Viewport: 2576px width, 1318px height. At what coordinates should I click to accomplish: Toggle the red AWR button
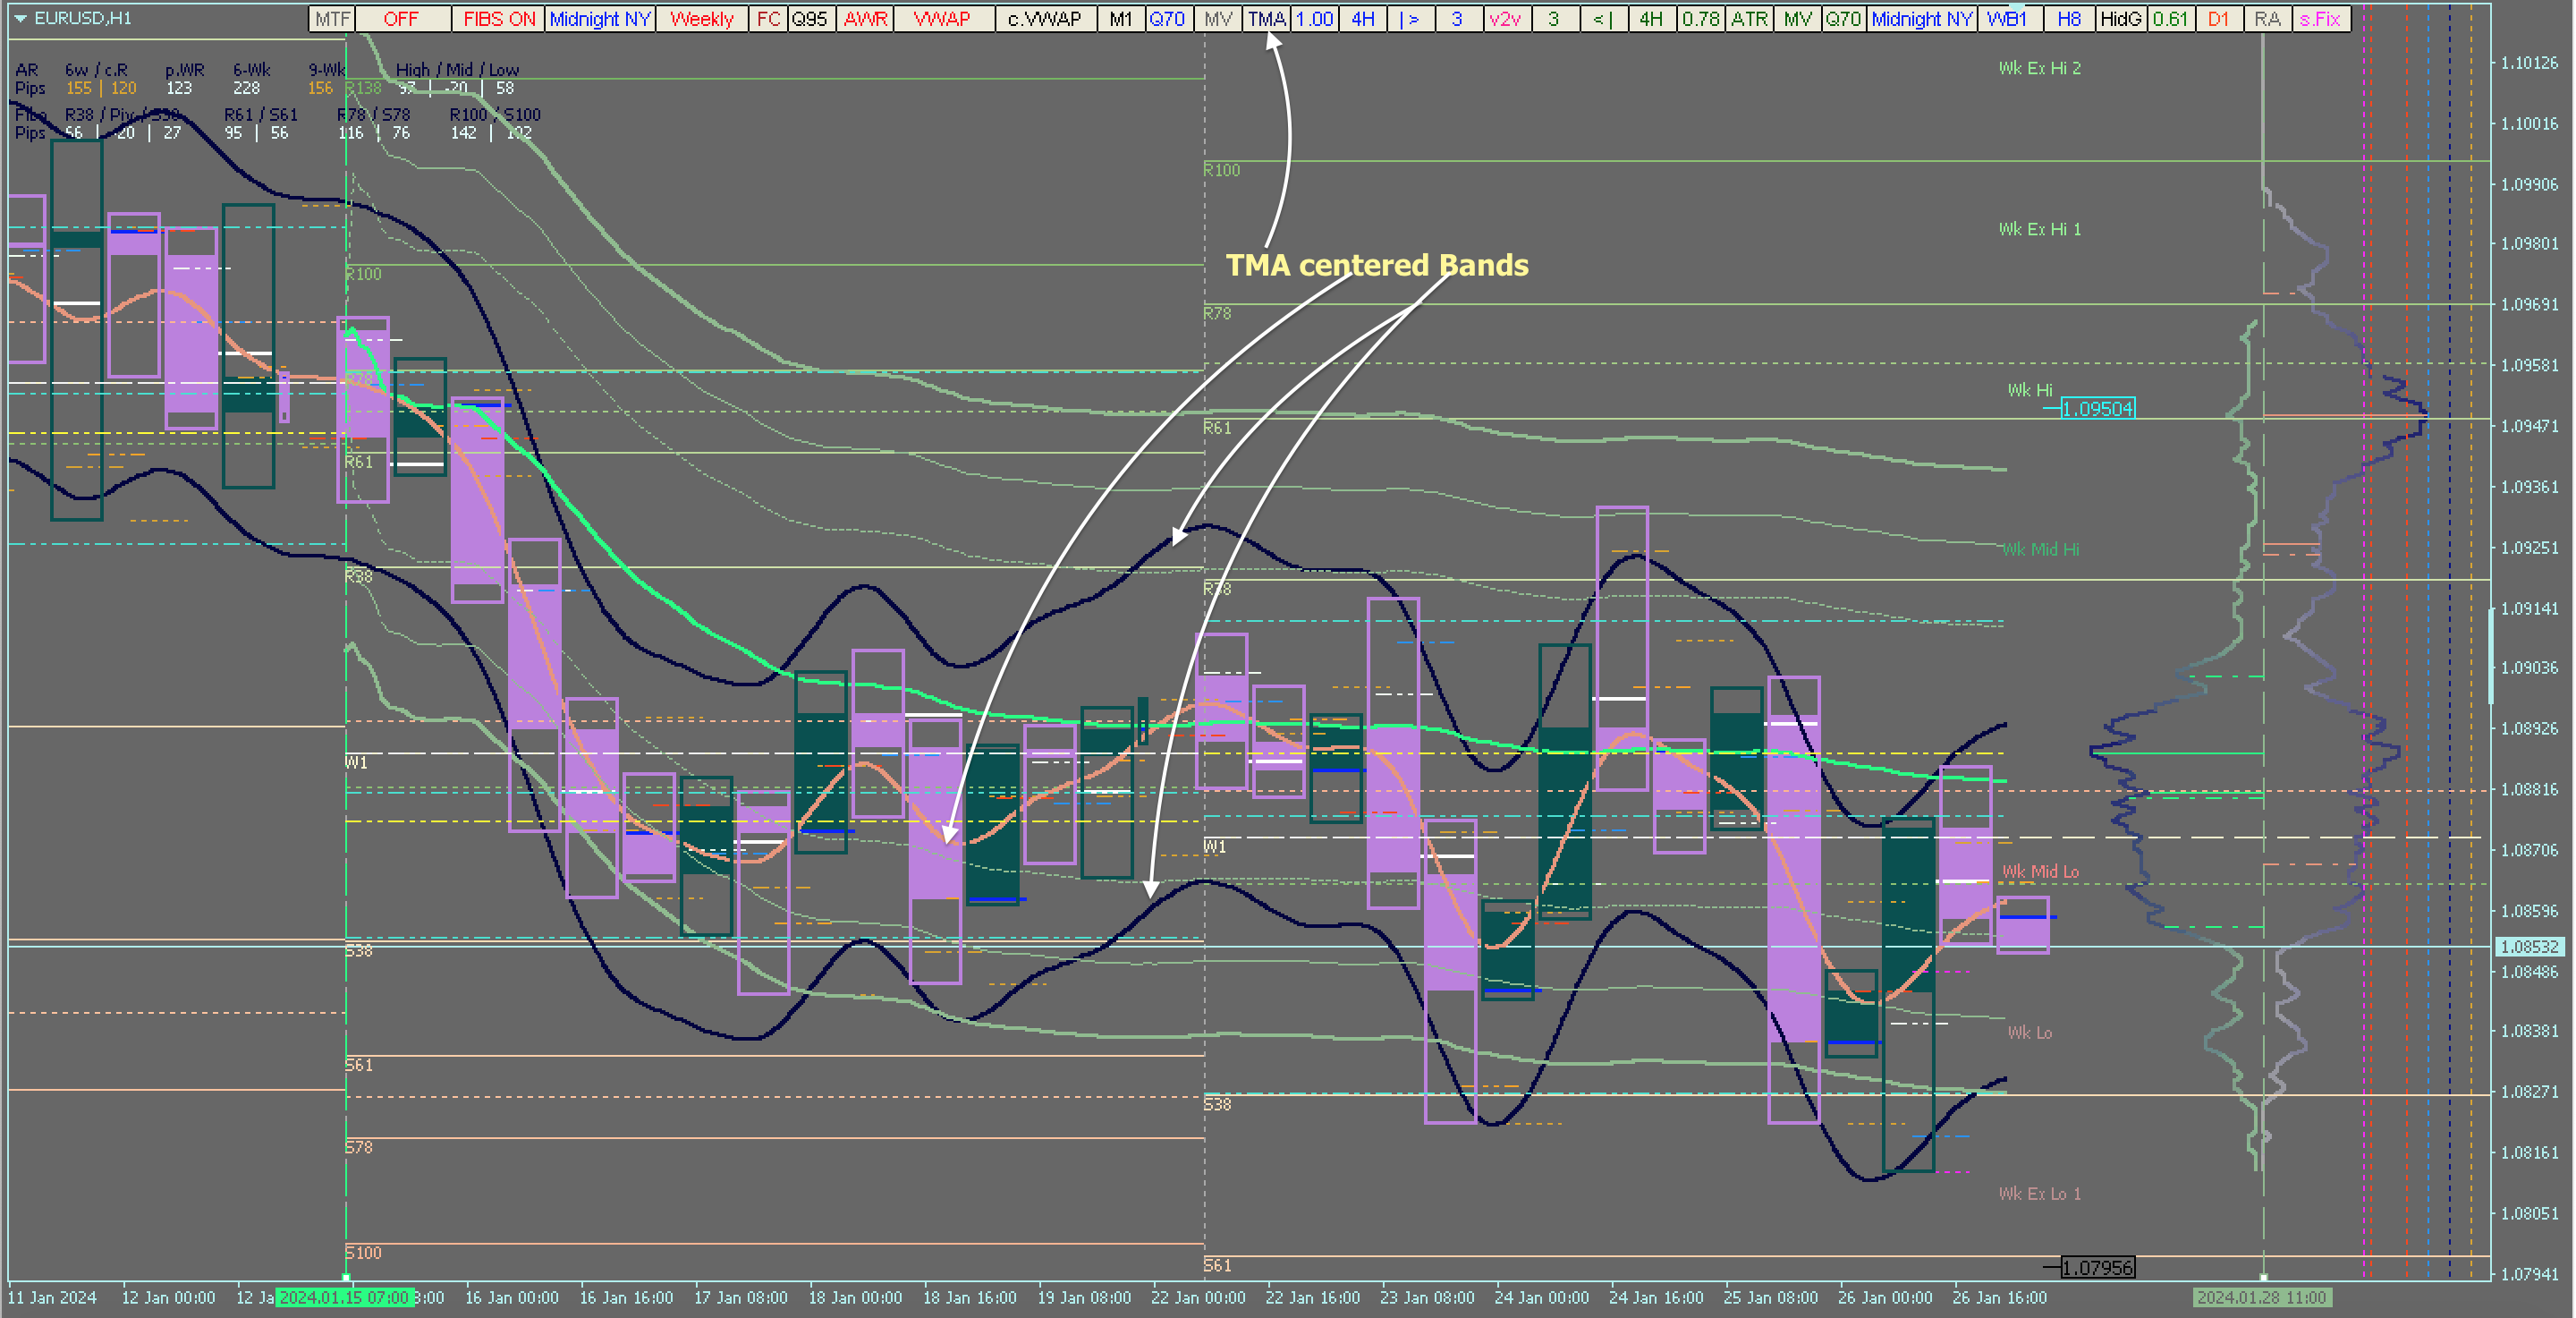865,19
